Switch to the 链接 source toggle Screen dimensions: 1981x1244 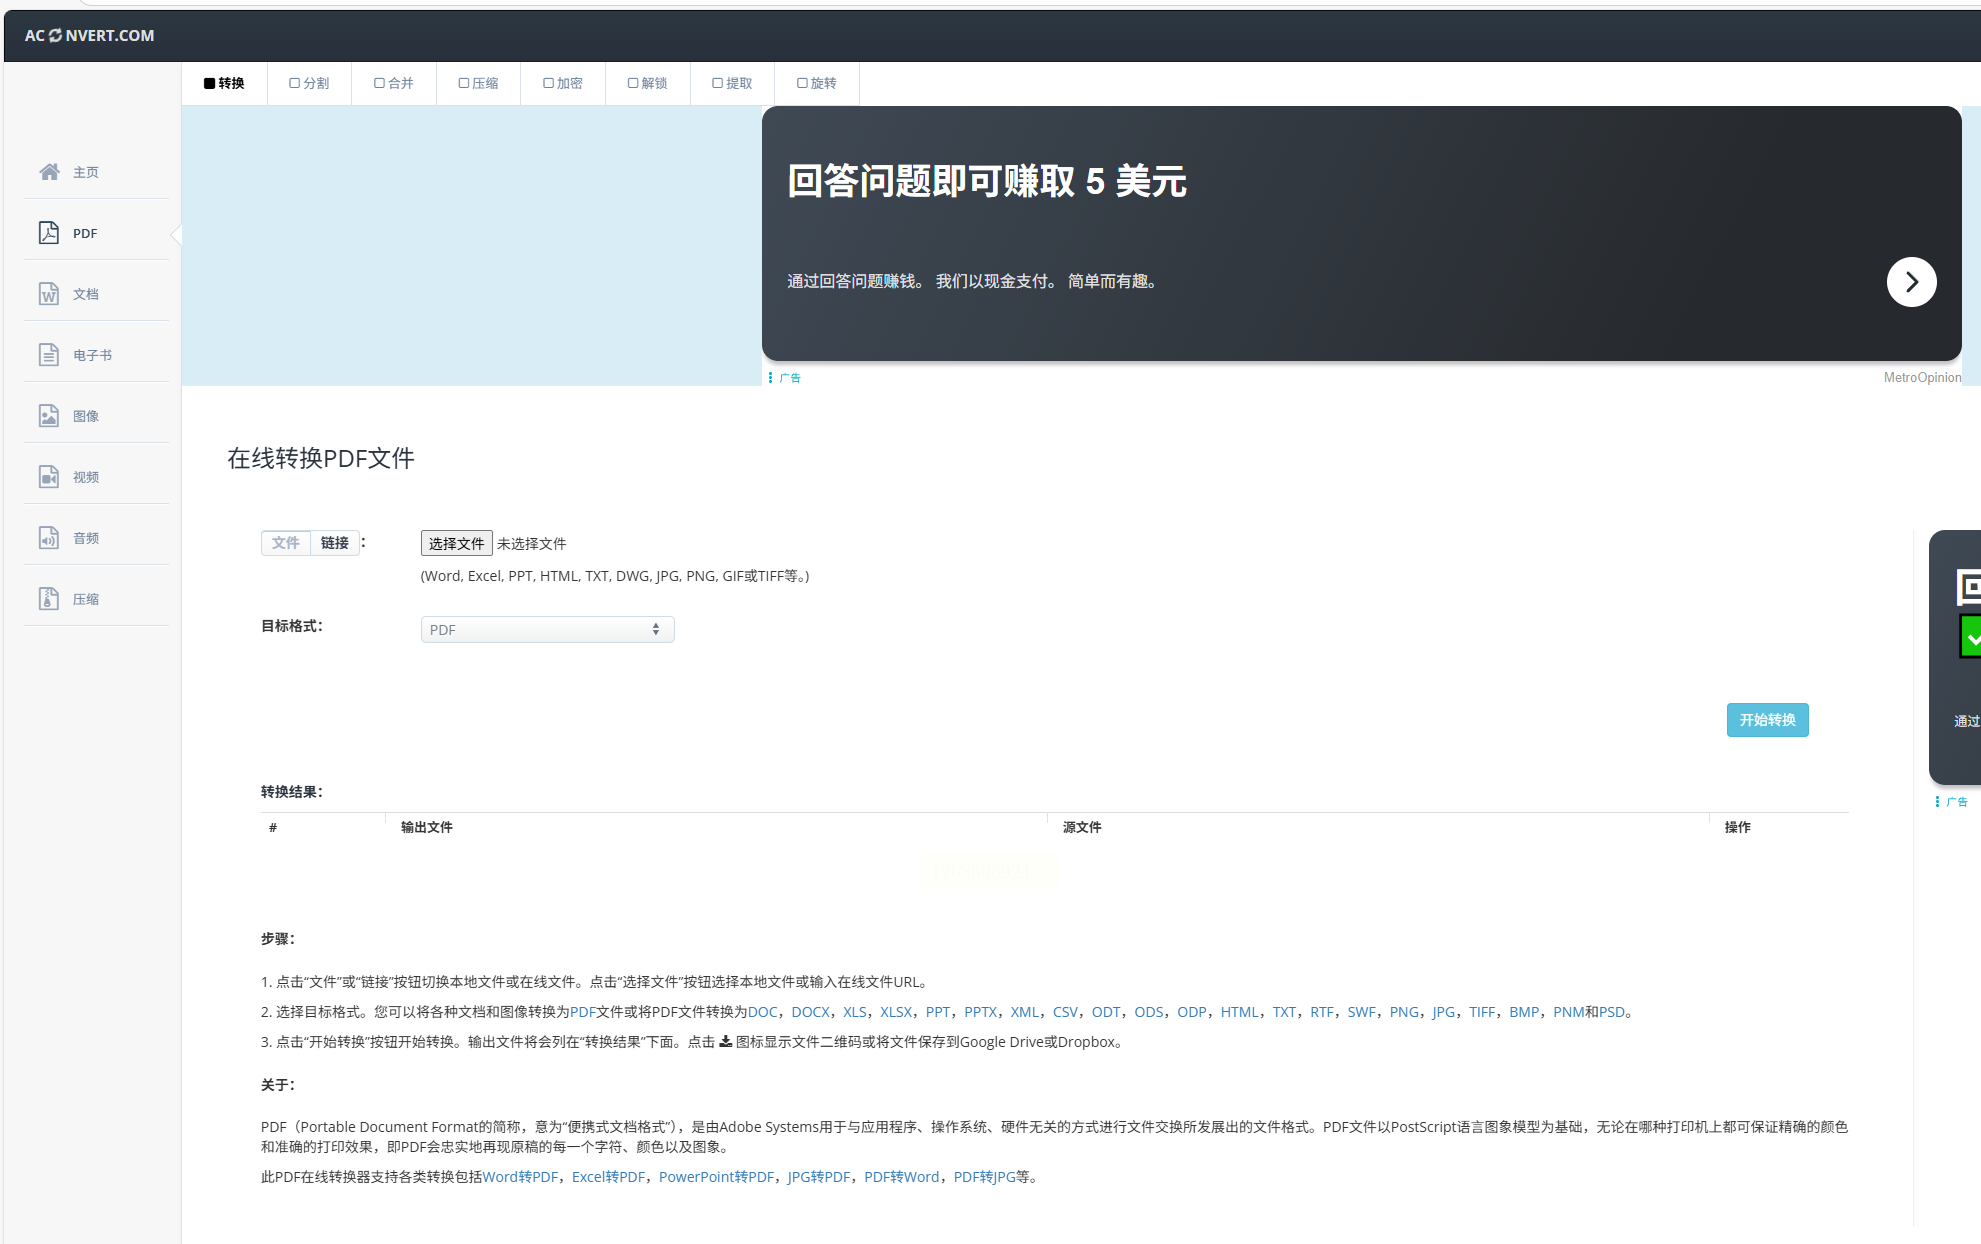tap(335, 543)
